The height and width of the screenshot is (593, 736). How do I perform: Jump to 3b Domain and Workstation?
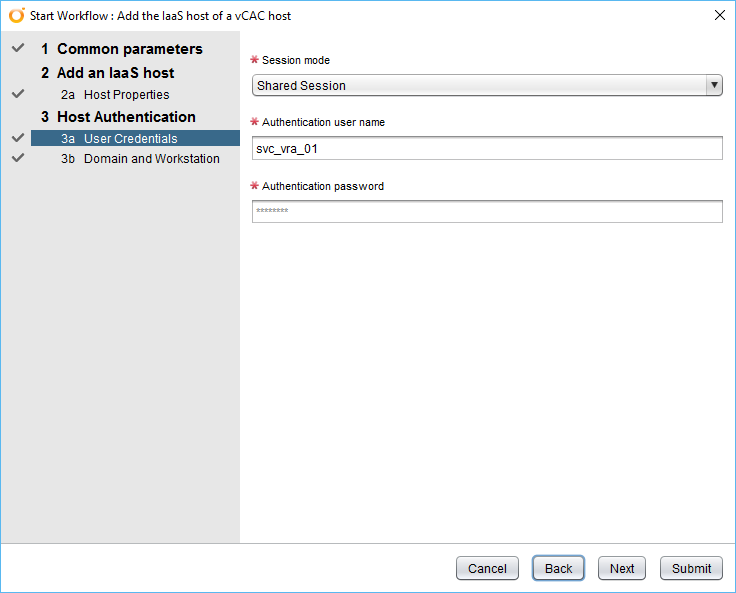point(140,159)
